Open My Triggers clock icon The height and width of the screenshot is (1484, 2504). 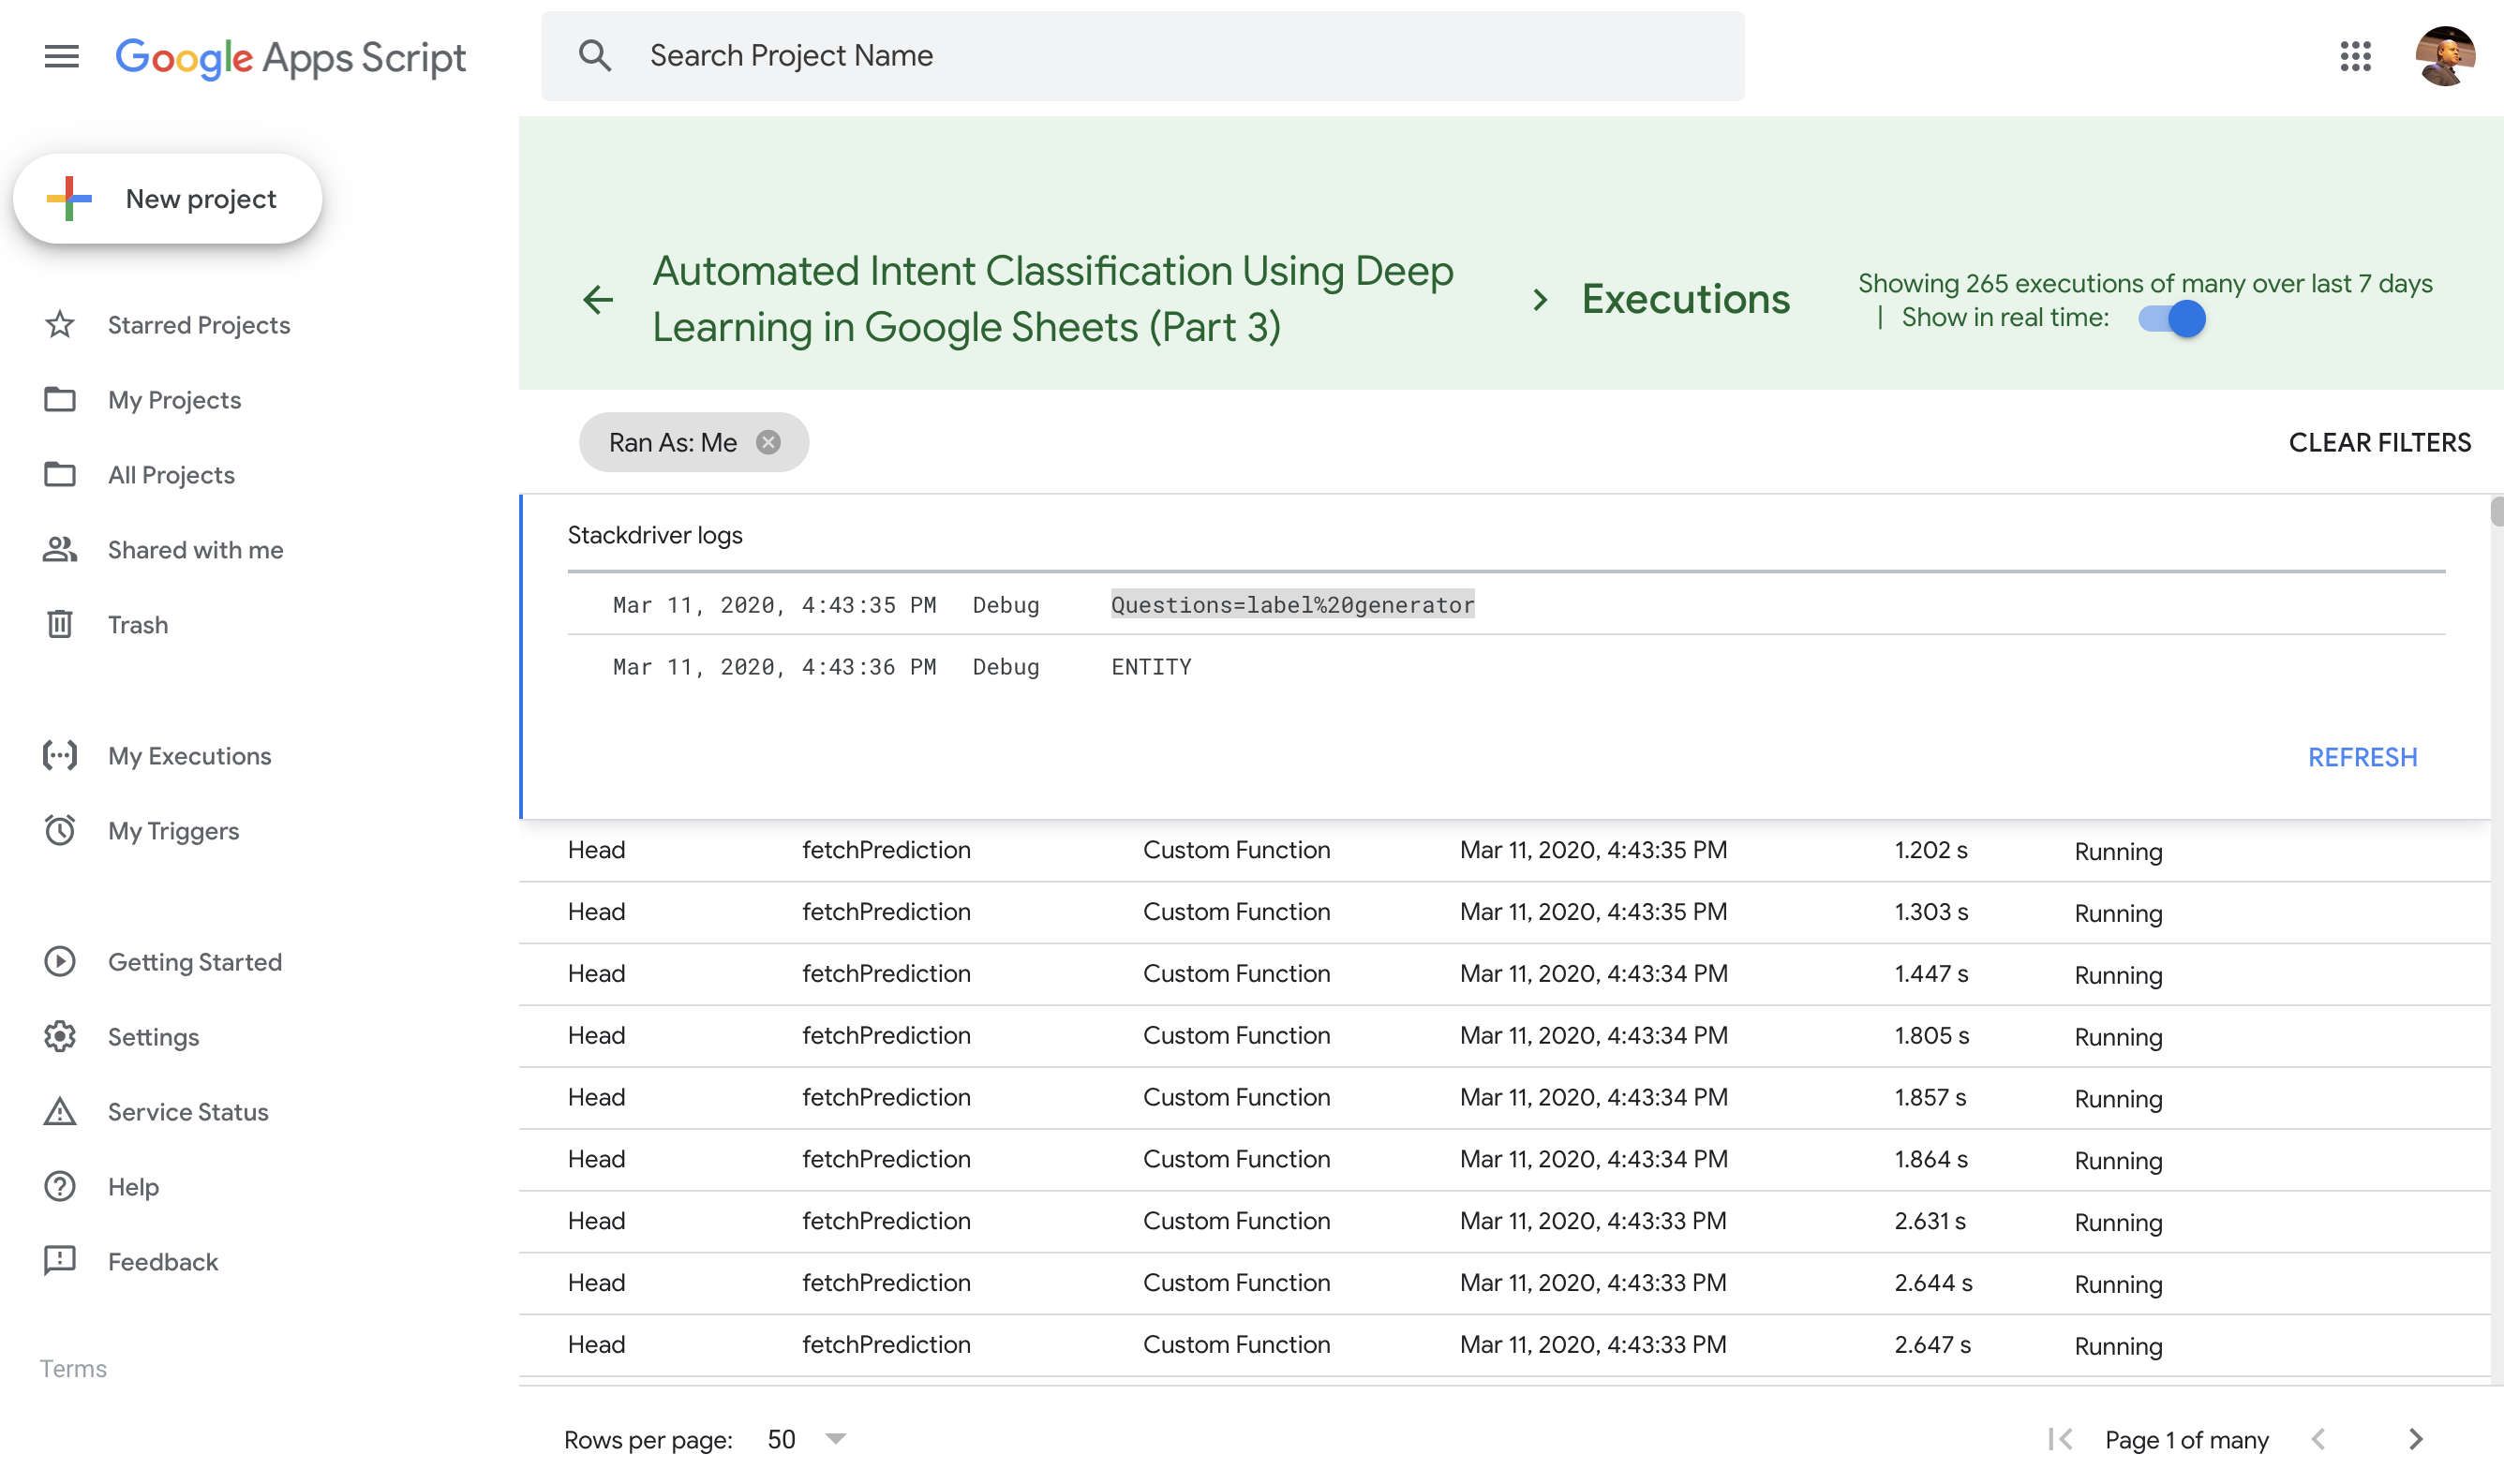60,831
